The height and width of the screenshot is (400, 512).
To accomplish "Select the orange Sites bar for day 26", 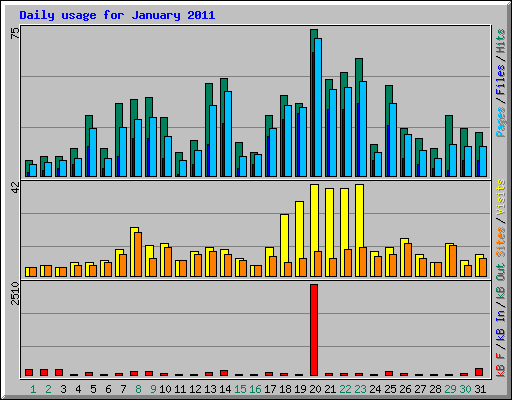I will (x=408, y=260).
